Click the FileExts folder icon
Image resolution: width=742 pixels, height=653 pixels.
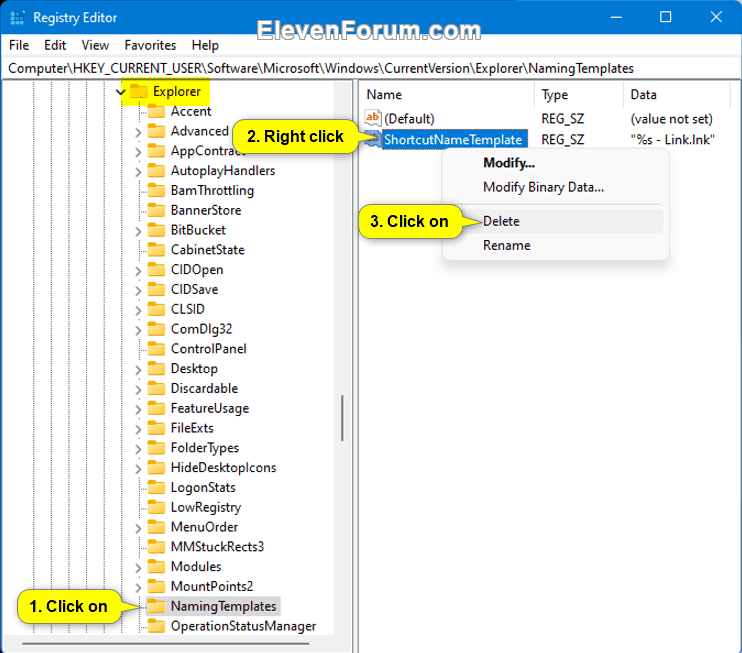[x=156, y=428]
